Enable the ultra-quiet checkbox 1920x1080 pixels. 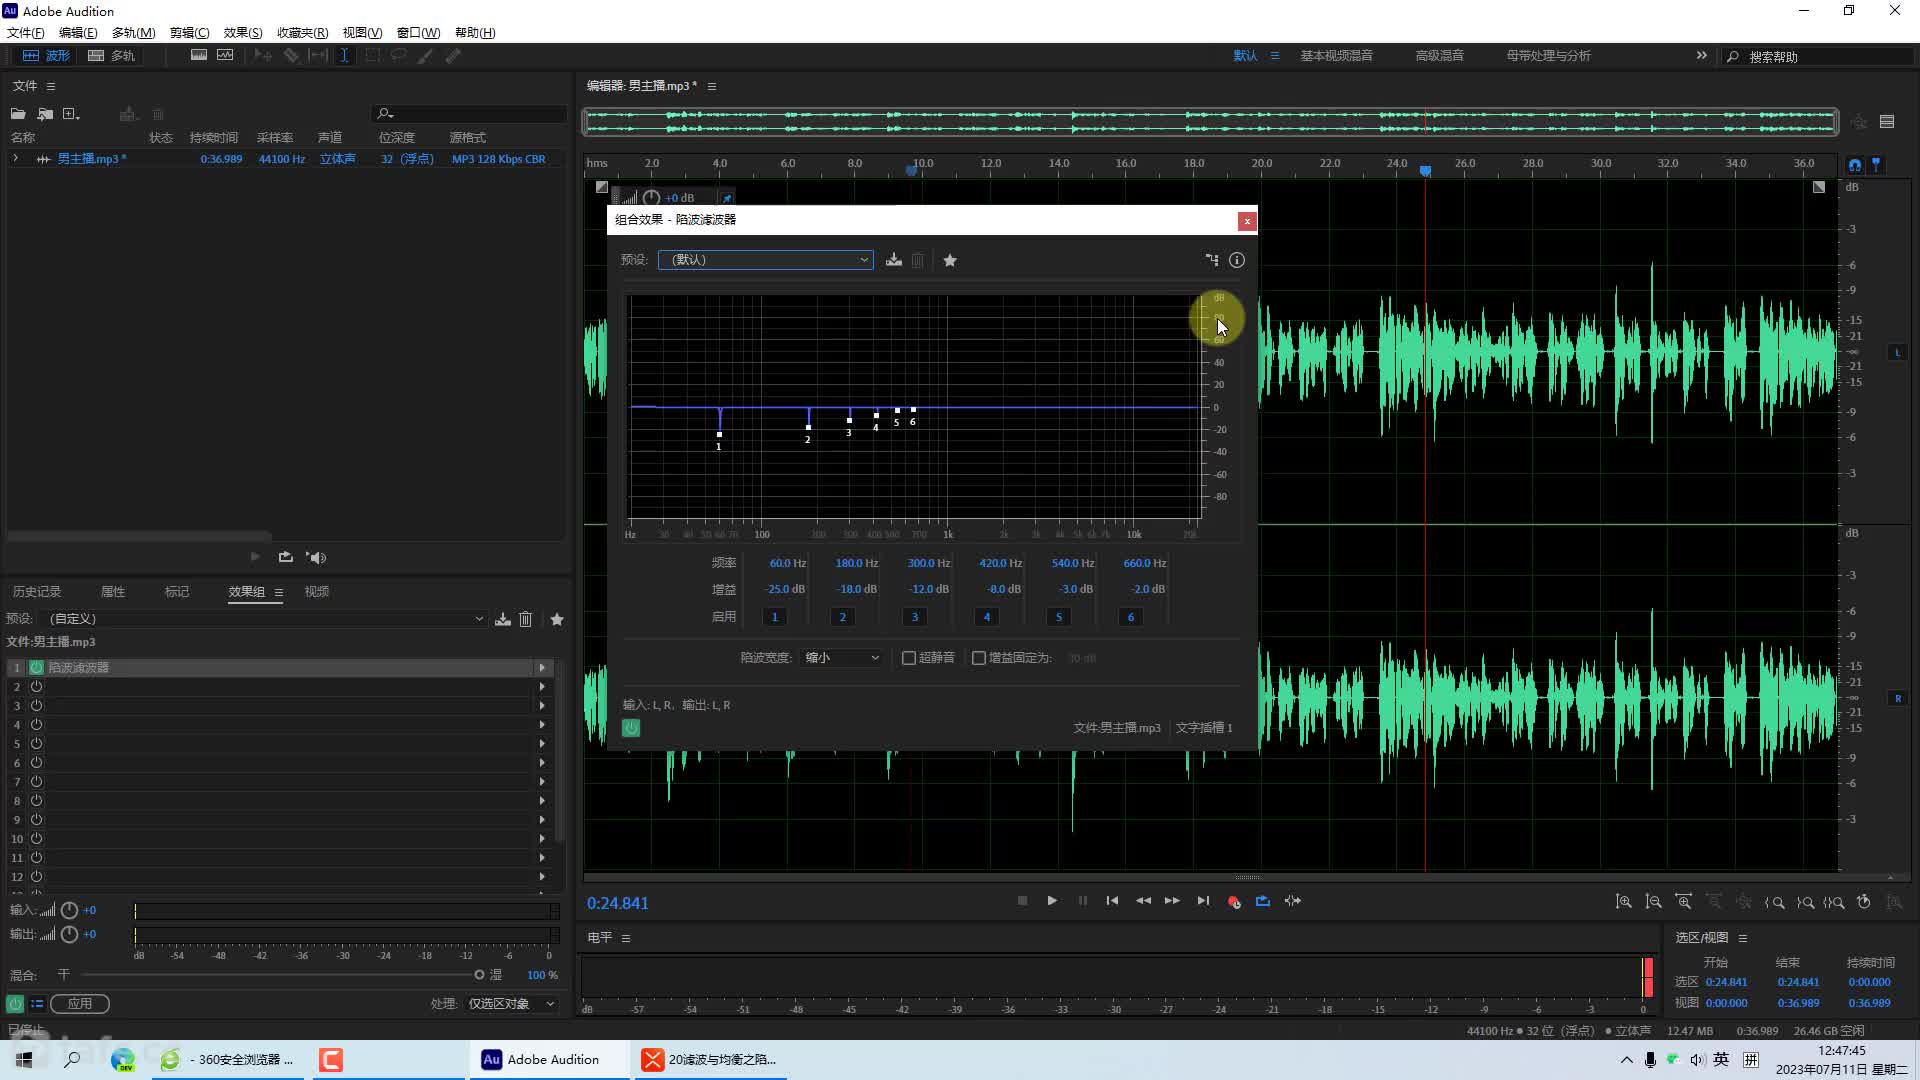[x=909, y=658]
